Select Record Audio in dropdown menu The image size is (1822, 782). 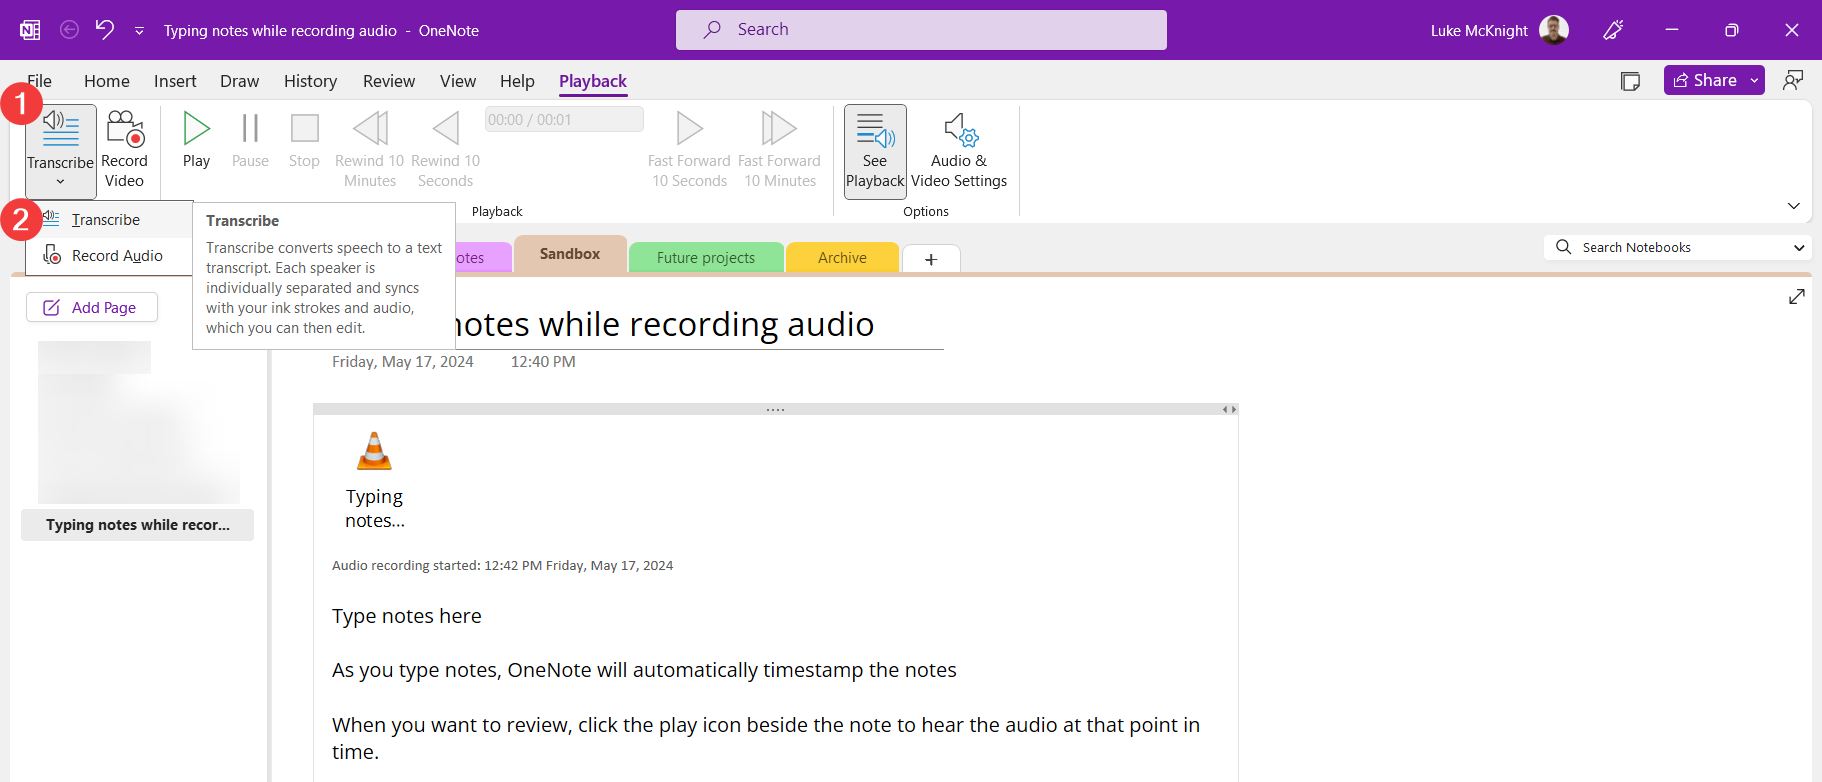click(109, 256)
